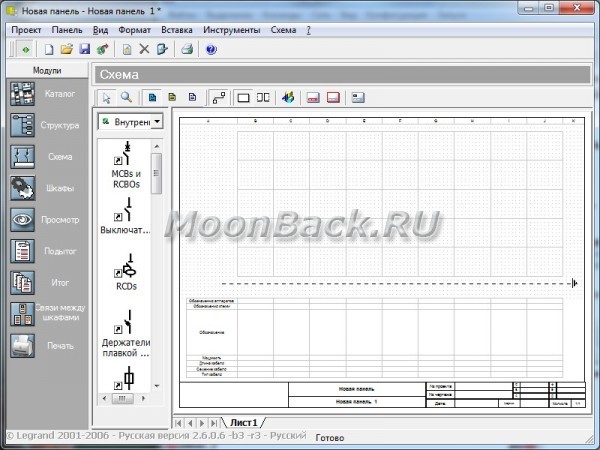Open the Шкафы module gear icon

tap(23, 188)
